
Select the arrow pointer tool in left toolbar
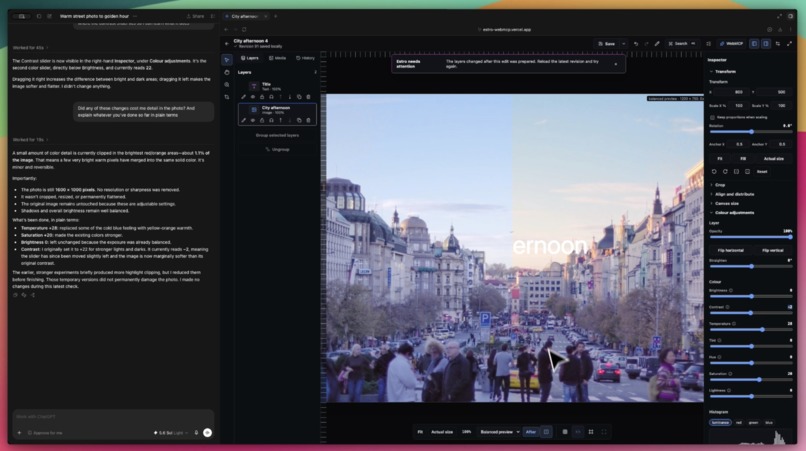coord(227,60)
